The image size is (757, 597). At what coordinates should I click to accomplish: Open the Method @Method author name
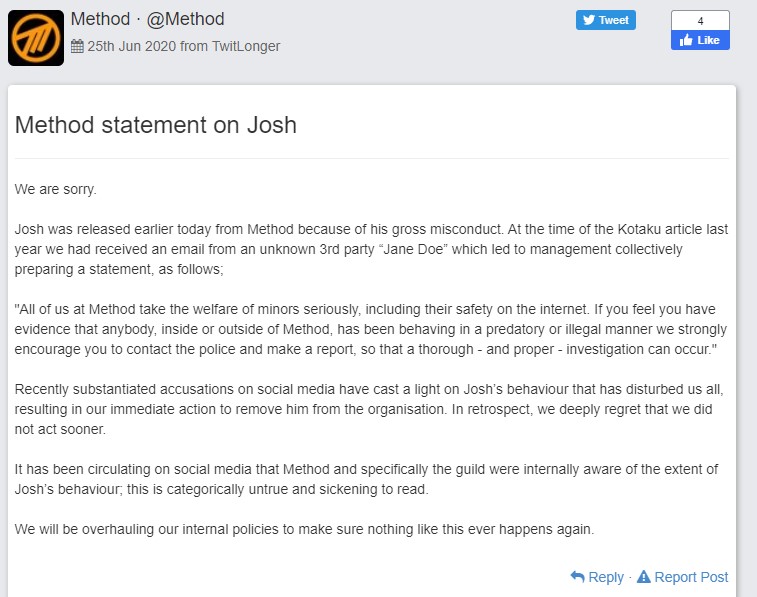coord(147,19)
